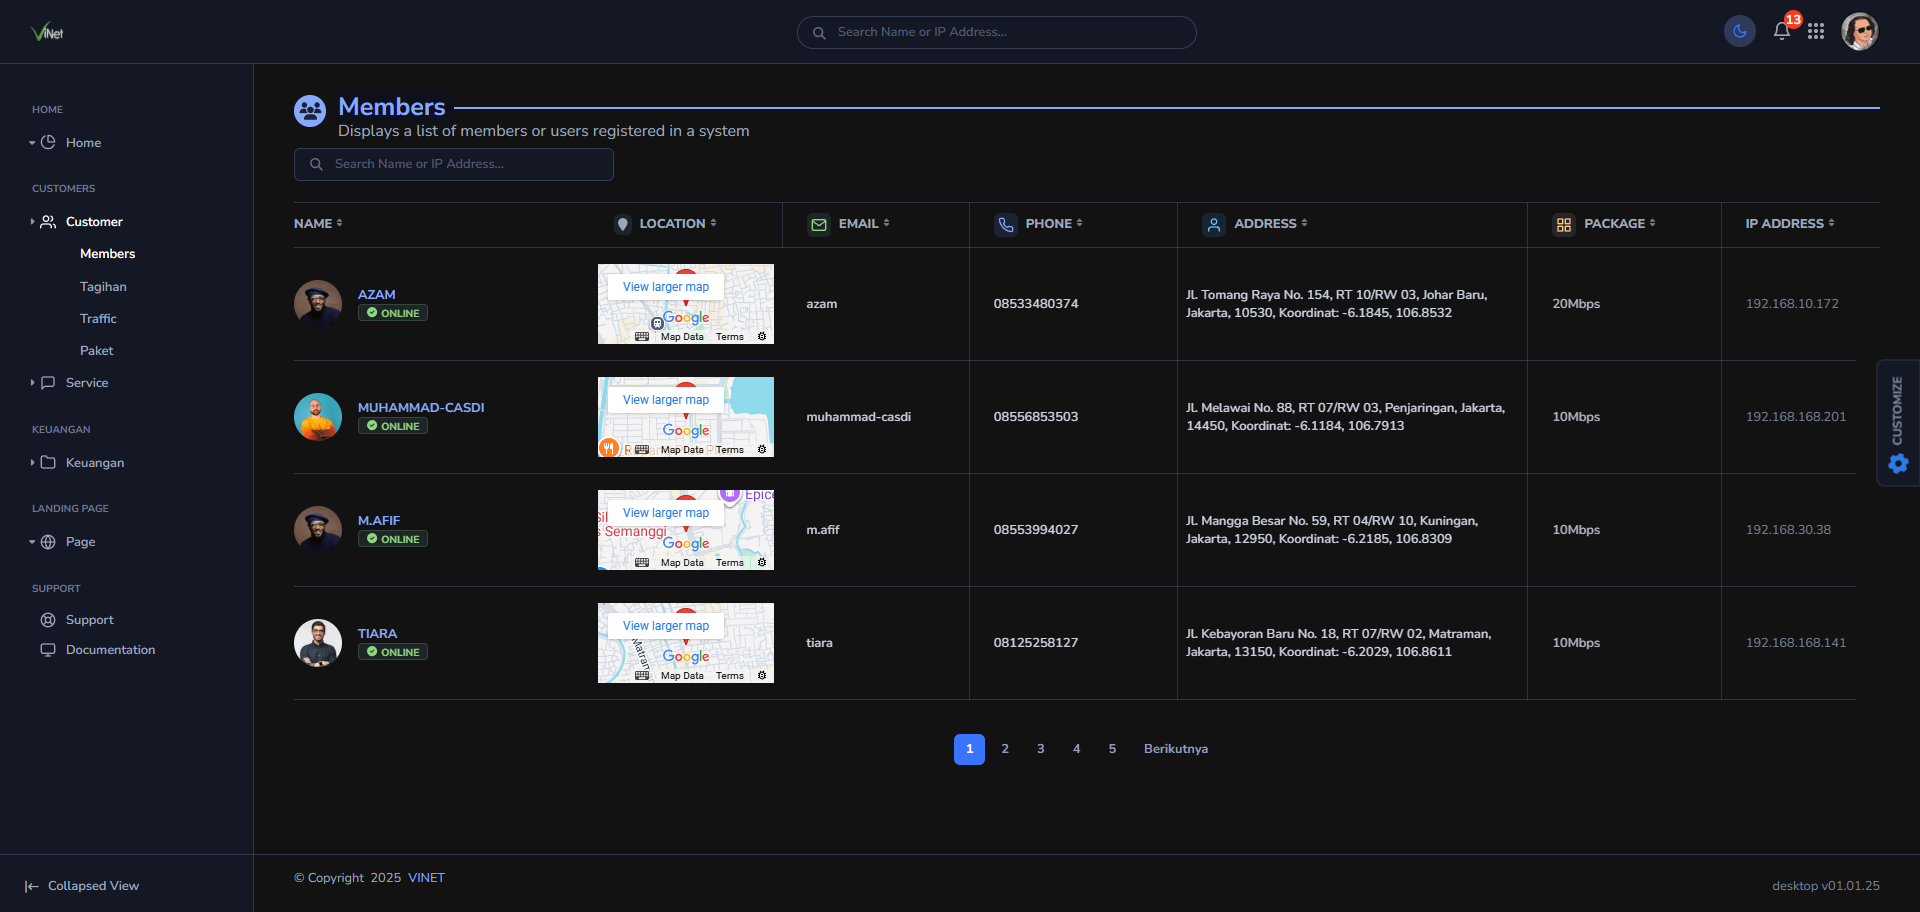Open the apps grid menu
Screen dimensions: 1920x912
click(1816, 32)
